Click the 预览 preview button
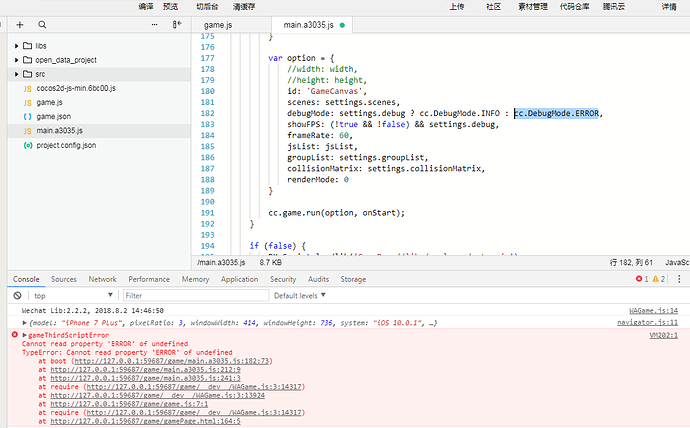Image resolution: width=690 pixels, height=428 pixels. coord(170,7)
